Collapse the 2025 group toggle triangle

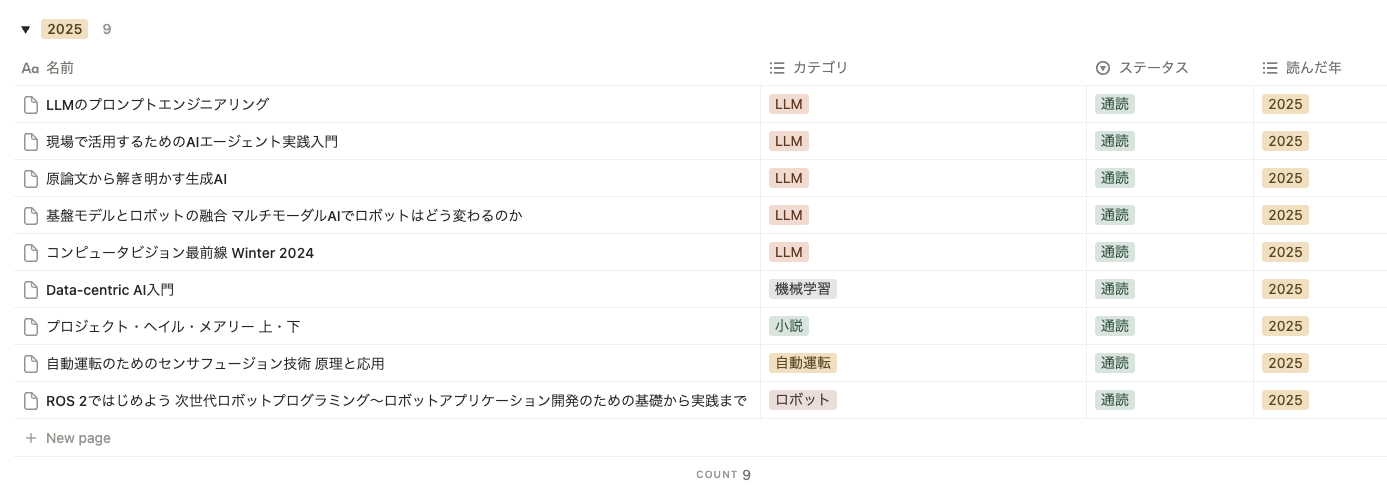tap(26, 30)
